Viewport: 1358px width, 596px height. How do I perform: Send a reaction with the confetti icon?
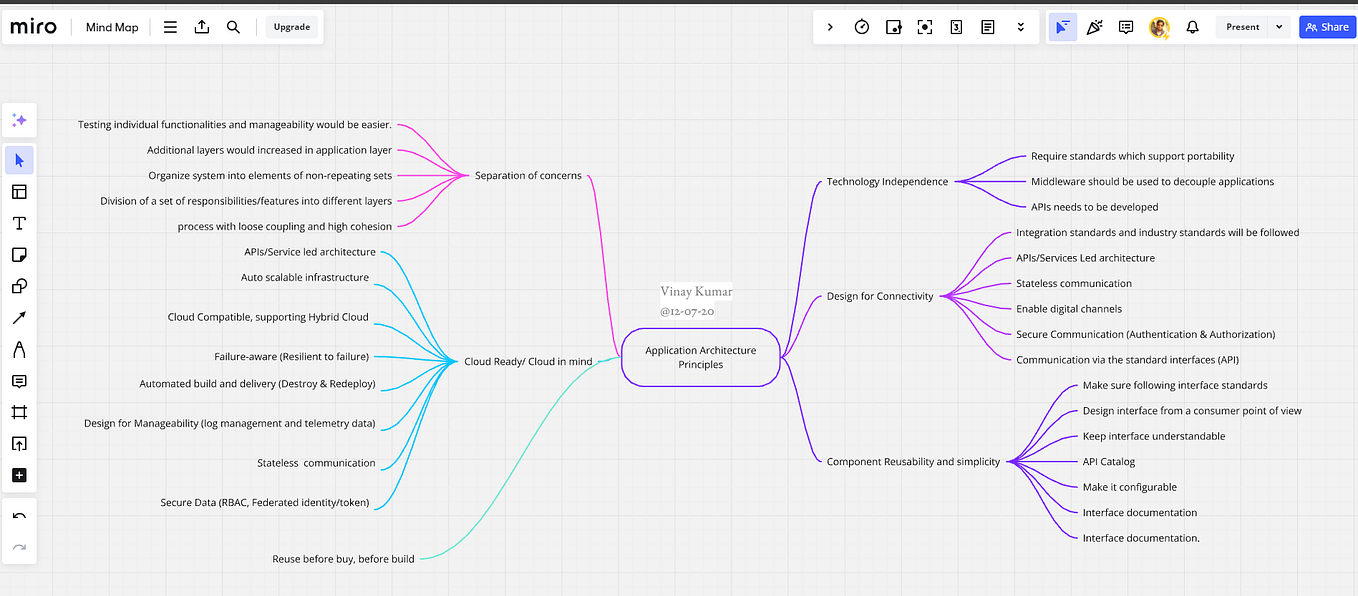click(x=1094, y=27)
